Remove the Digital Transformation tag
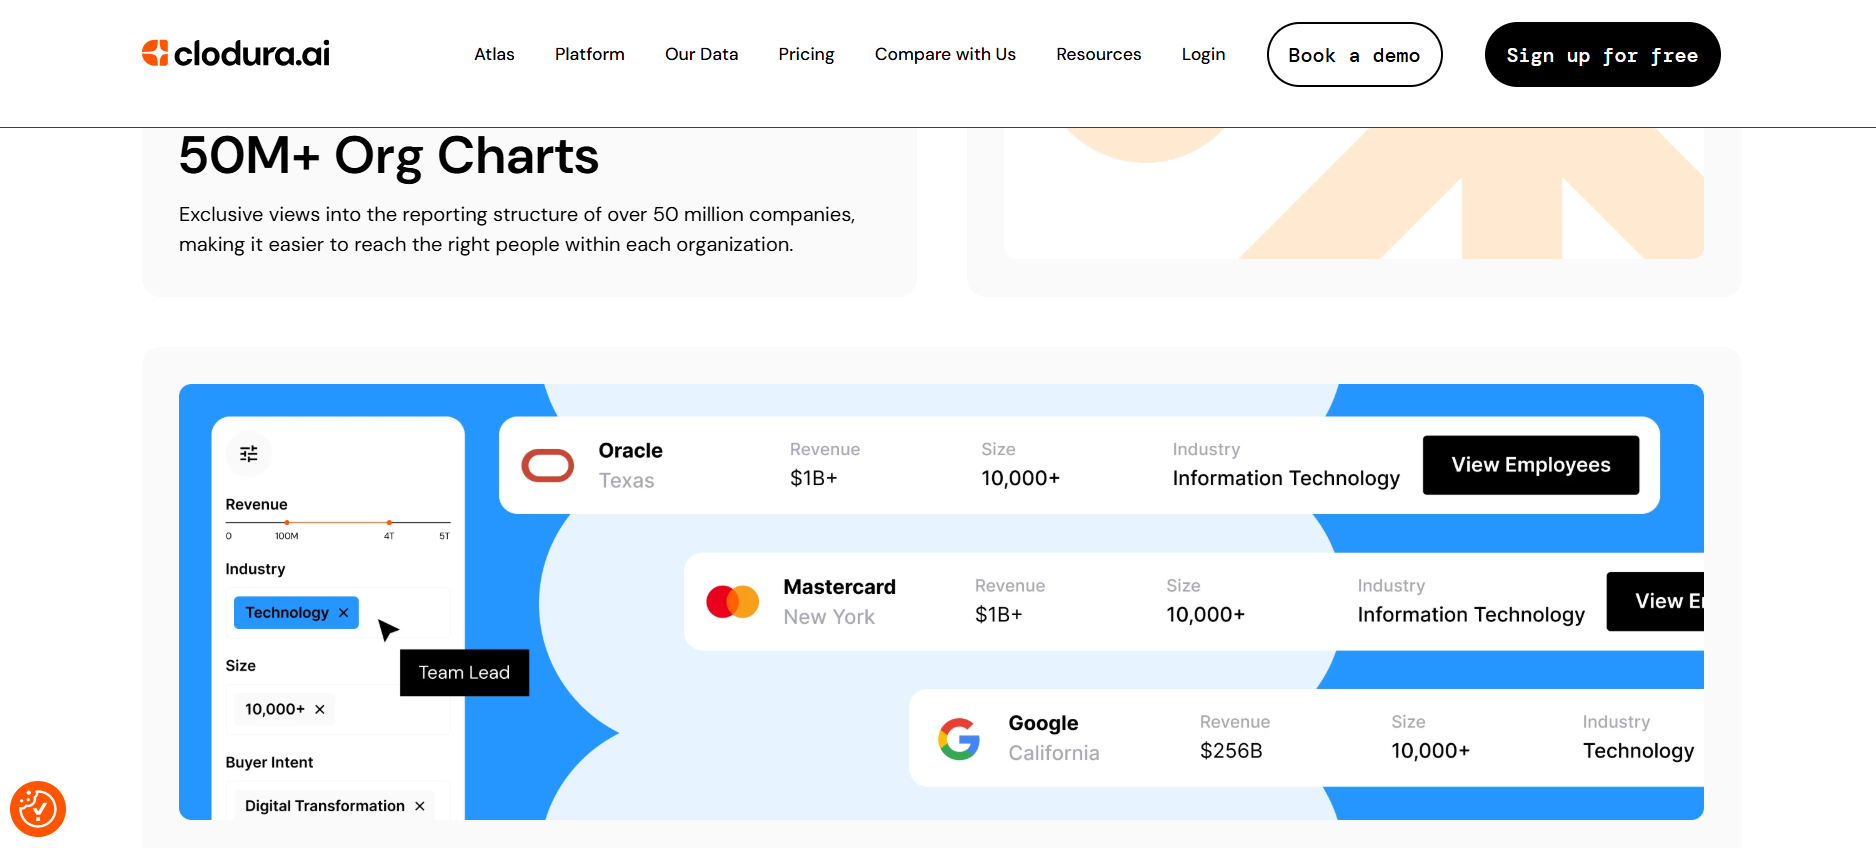The height and width of the screenshot is (848, 1876). point(420,806)
